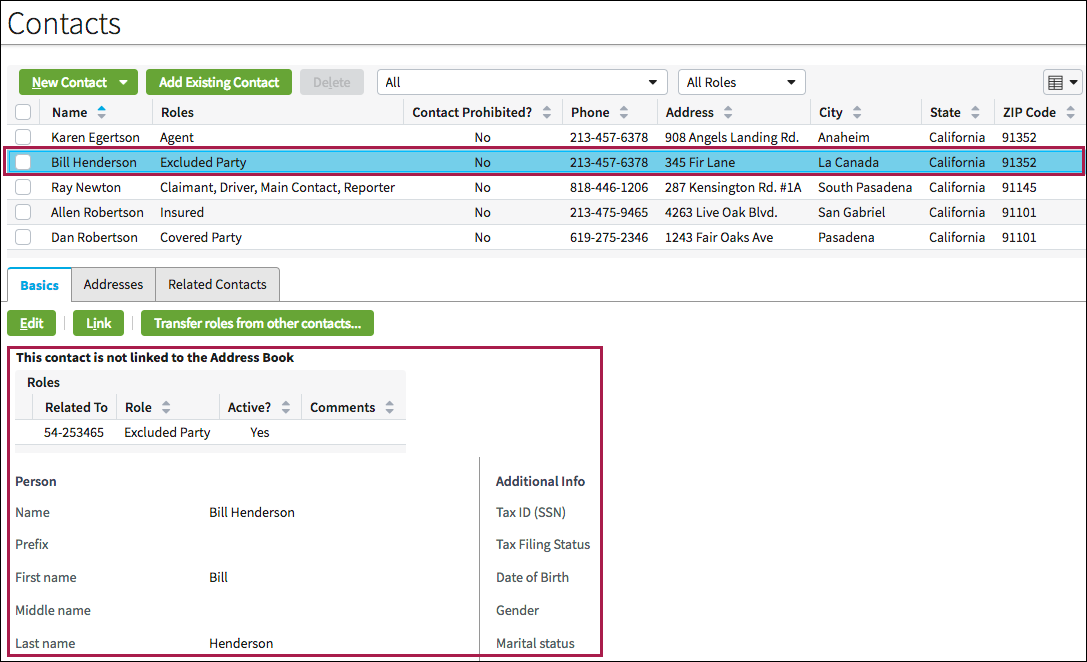Sort the Contact Prohibited? column
Image resolution: width=1087 pixels, height=662 pixels.
[x=546, y=111]
